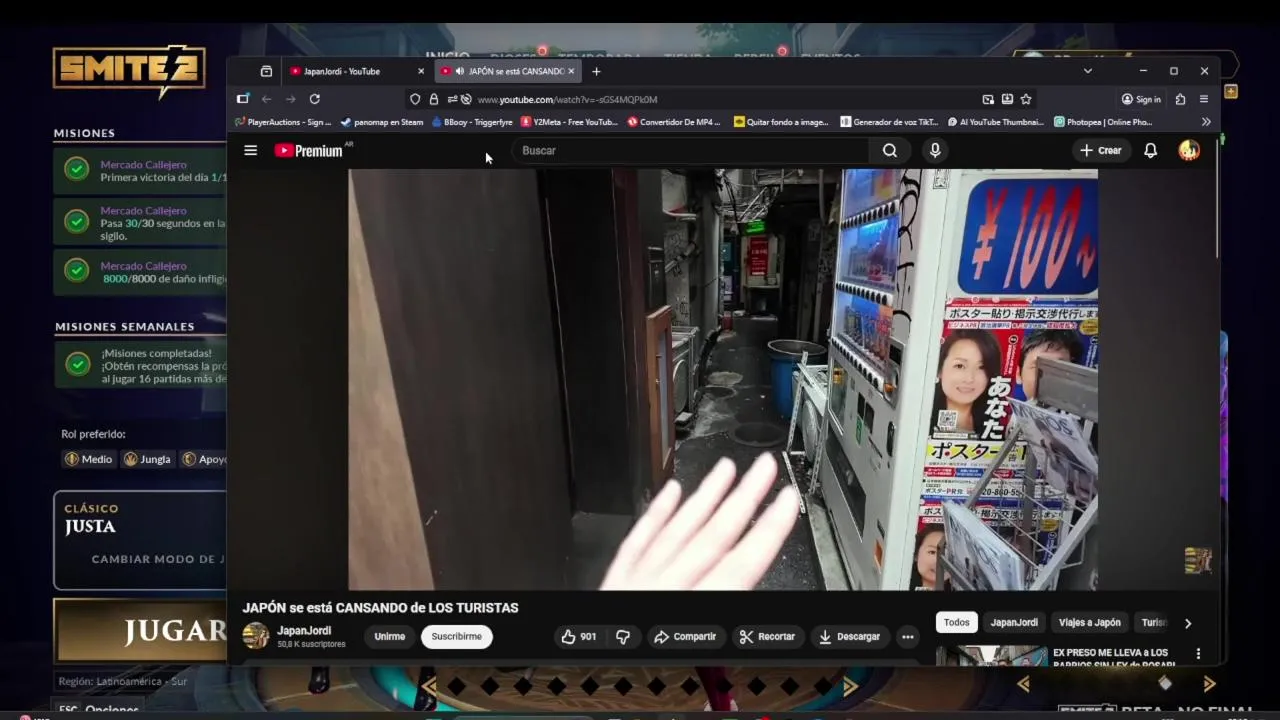Click the picture-in-picture icon in address bar
1280x720 pixels.
(988, 99)
